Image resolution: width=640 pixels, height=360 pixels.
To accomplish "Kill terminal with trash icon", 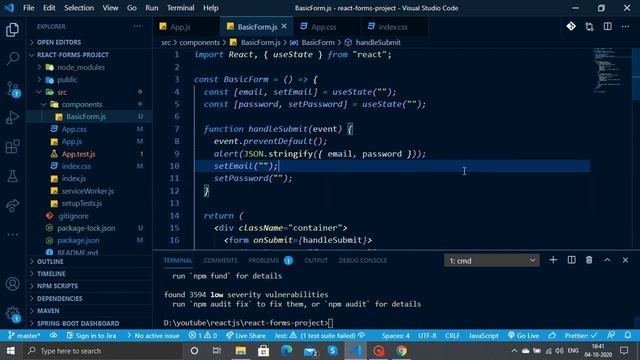I will (589, 260).
